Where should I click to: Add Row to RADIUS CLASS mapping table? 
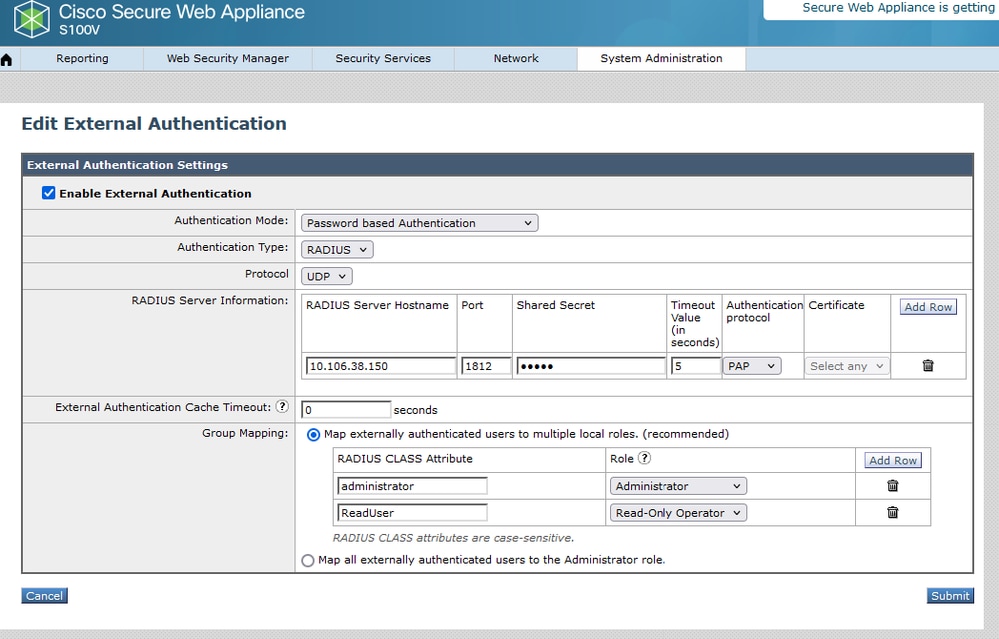893,461
